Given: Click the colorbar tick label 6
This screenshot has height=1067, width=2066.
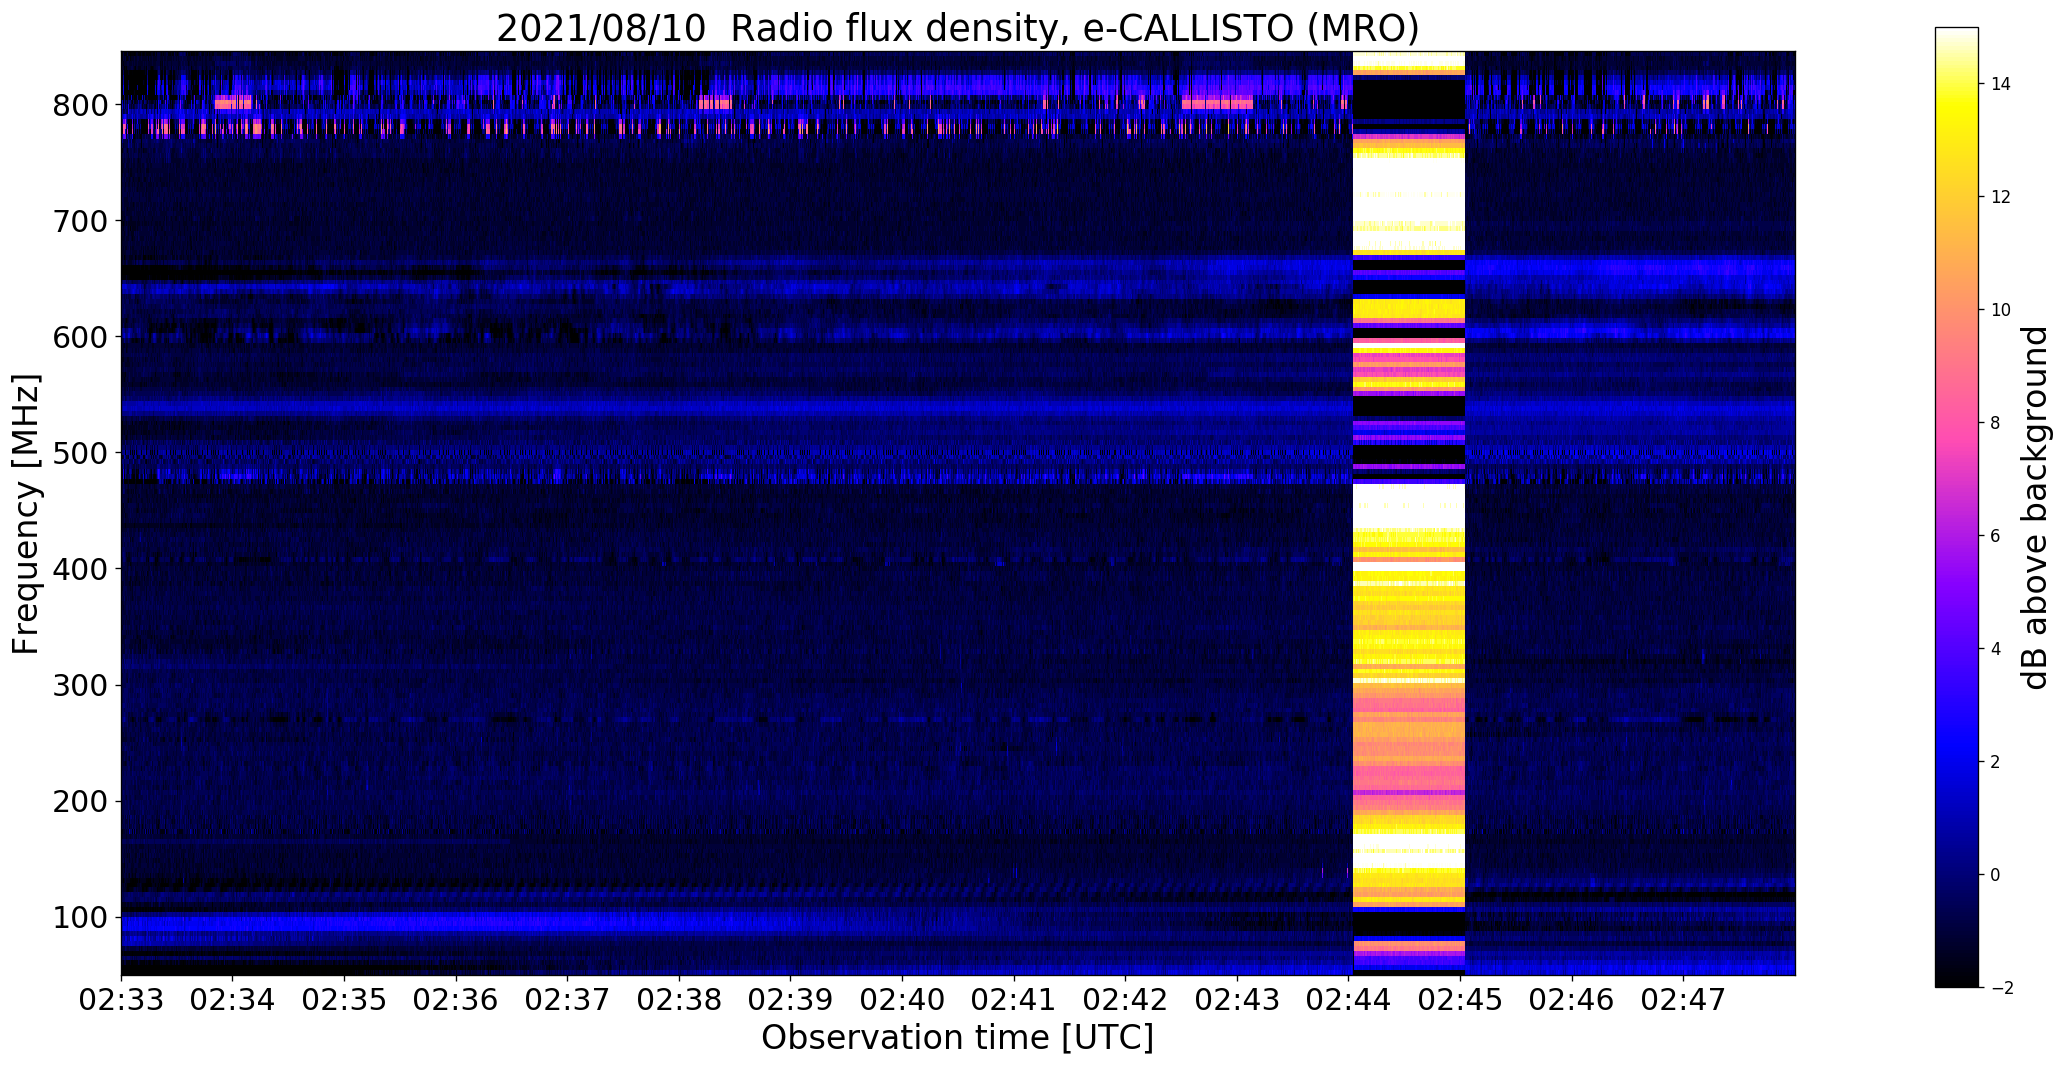Looking at the screenshot, I should [1996, 536].
